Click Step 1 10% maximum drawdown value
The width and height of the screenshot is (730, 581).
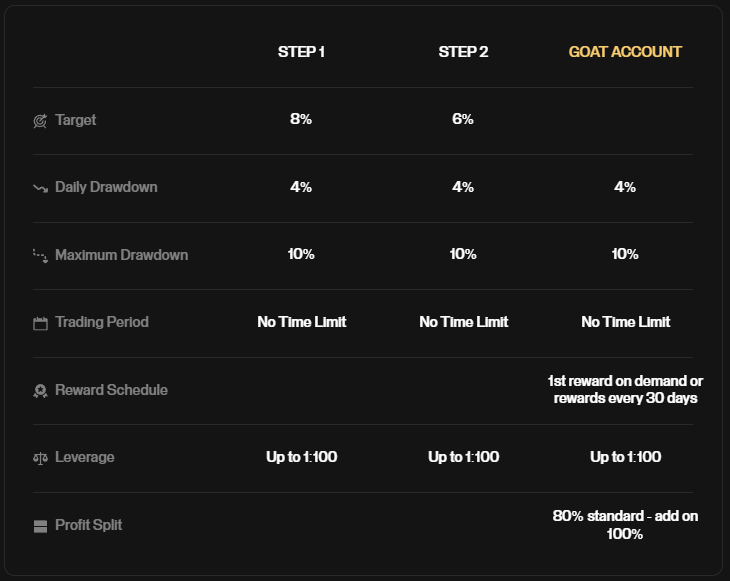(x=301, y=254)
